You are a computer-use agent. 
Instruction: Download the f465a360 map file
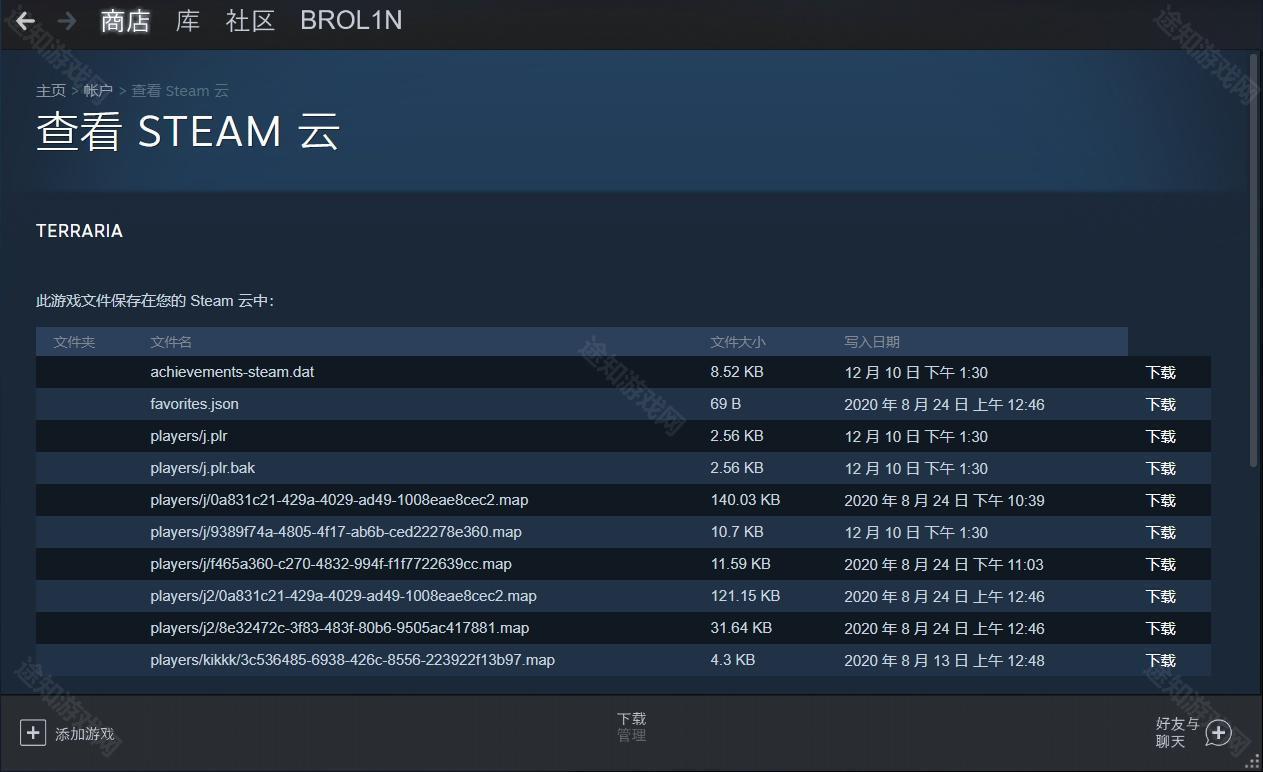[1161, 564]
